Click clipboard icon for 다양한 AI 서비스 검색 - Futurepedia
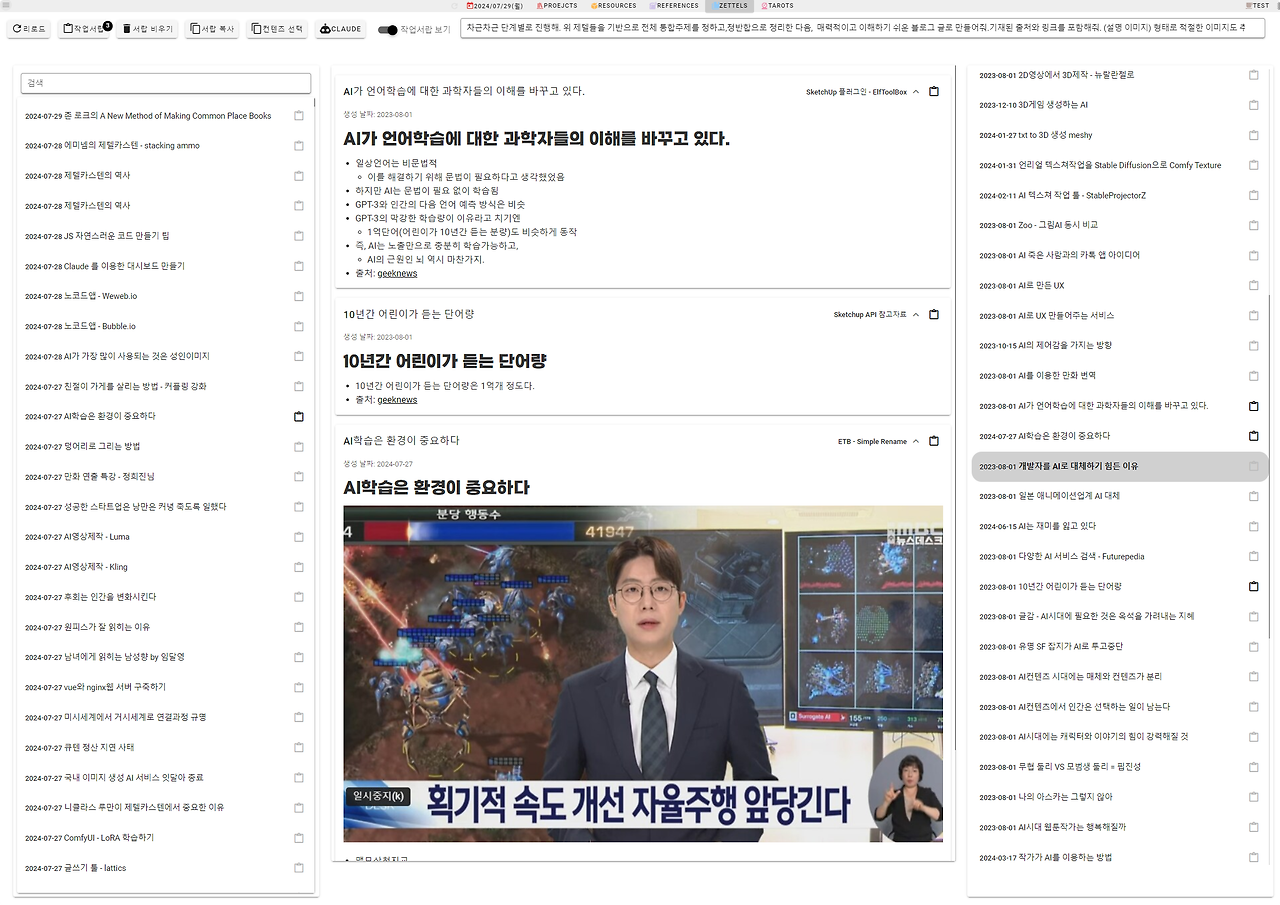1280x905 pixels. 1254,556
